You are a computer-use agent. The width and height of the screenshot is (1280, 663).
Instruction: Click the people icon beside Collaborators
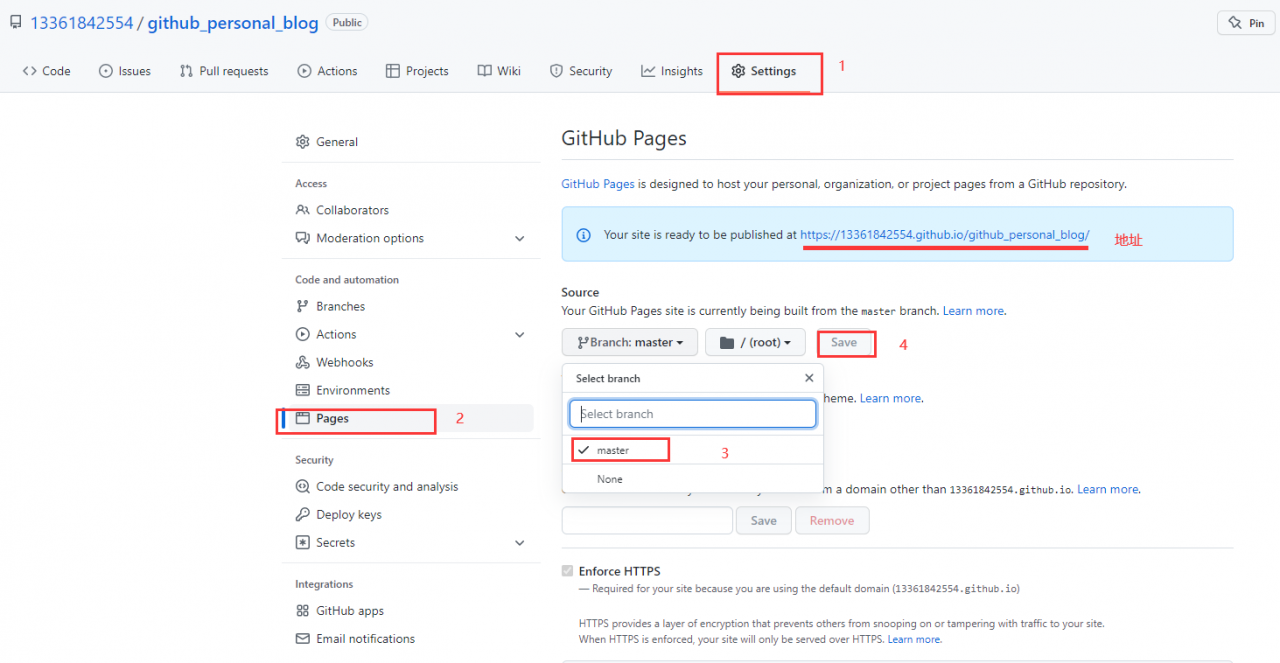303,210
